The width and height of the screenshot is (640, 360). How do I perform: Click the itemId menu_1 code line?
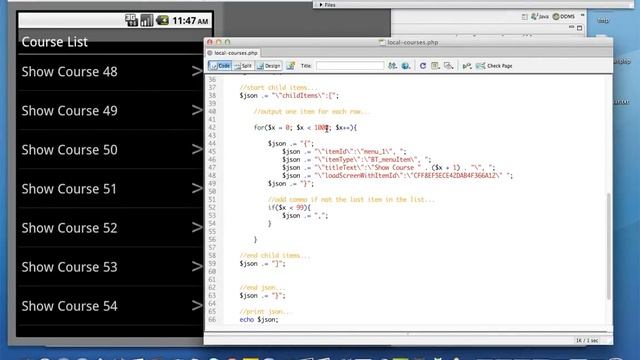click(x=344, y=151)
